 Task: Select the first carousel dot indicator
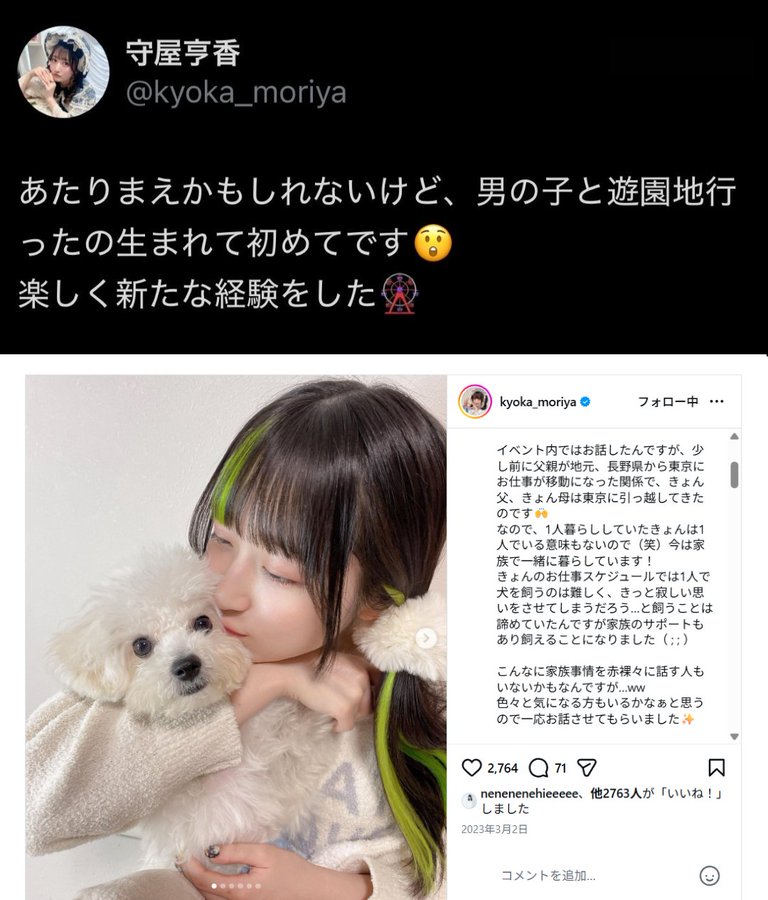214,886
